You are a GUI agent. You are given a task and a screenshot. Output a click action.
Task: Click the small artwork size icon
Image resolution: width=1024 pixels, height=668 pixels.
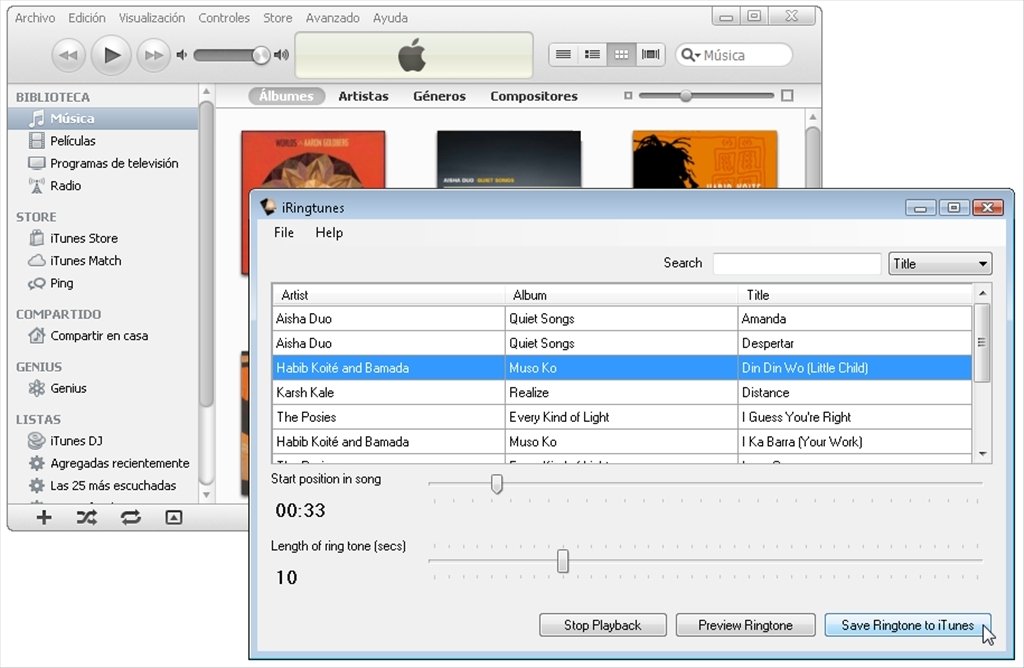628,95
